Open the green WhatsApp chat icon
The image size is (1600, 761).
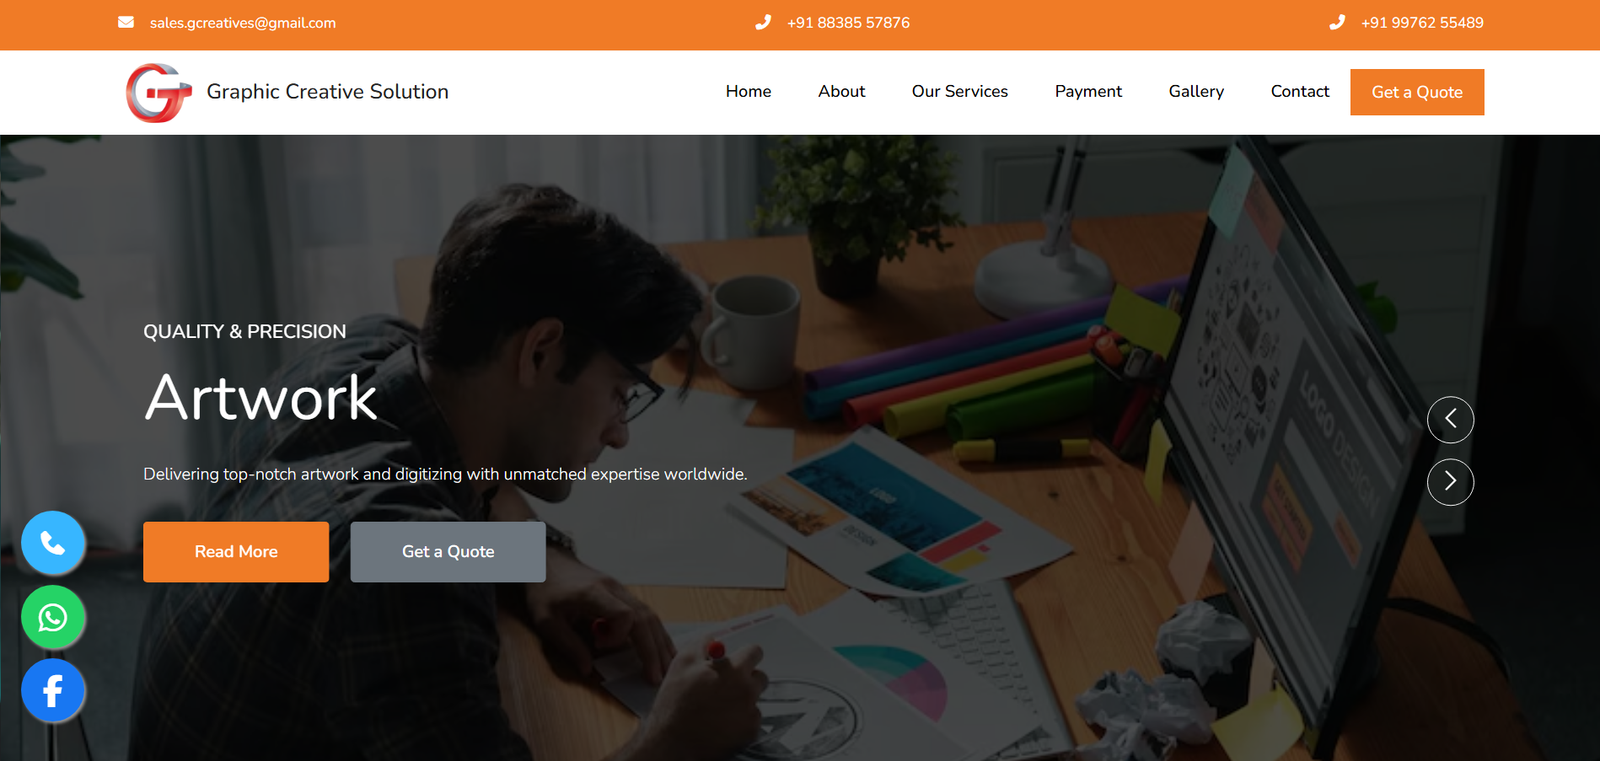[53, 617]
